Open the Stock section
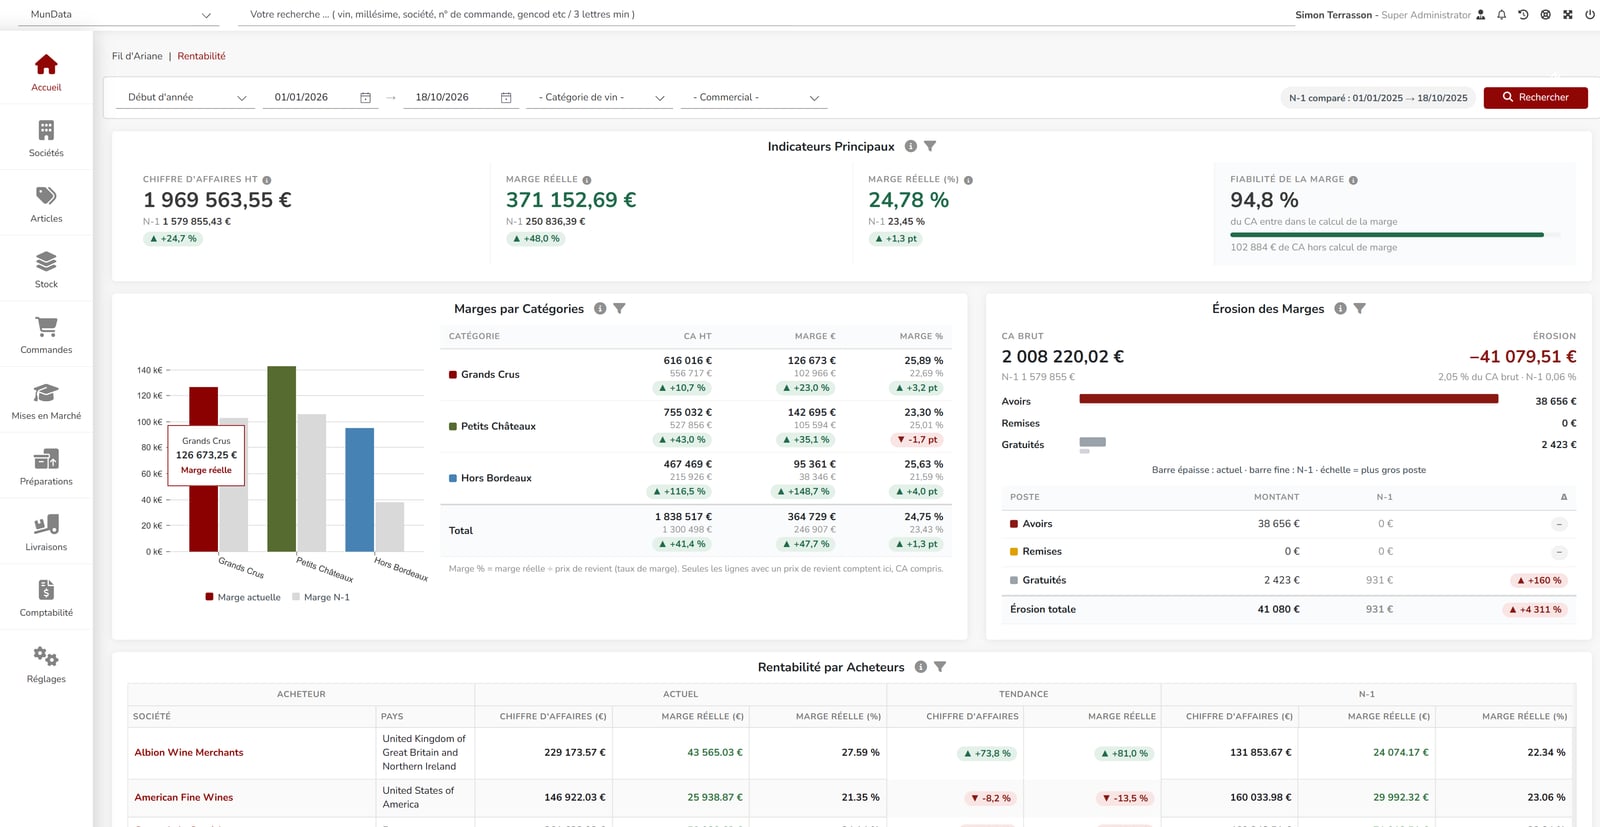 click(x=46, y=270)
